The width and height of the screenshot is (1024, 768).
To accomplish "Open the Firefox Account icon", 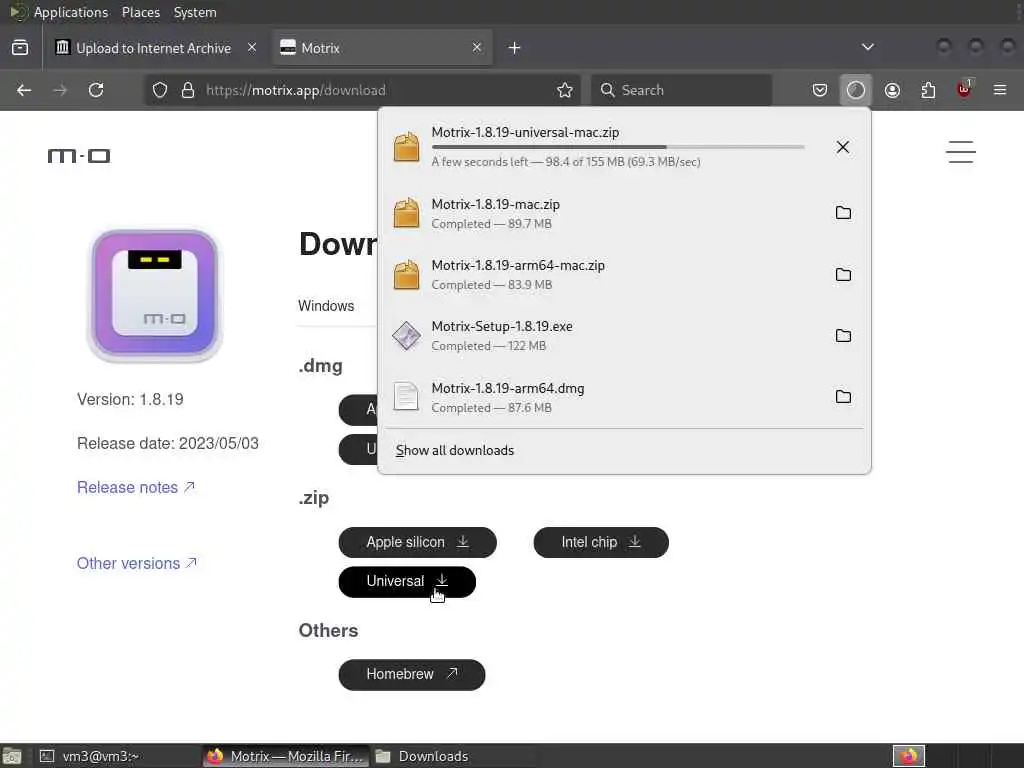I will click(x=892, y=90).
